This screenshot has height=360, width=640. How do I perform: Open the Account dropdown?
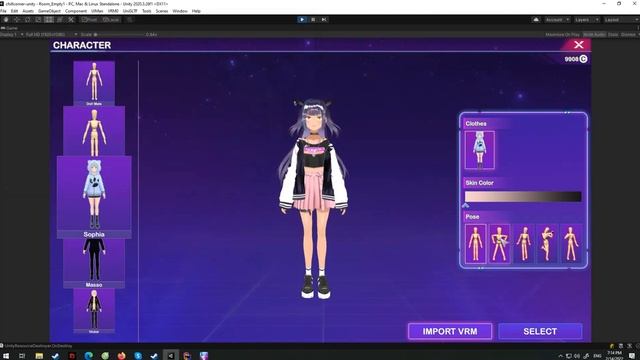[557, 20]
